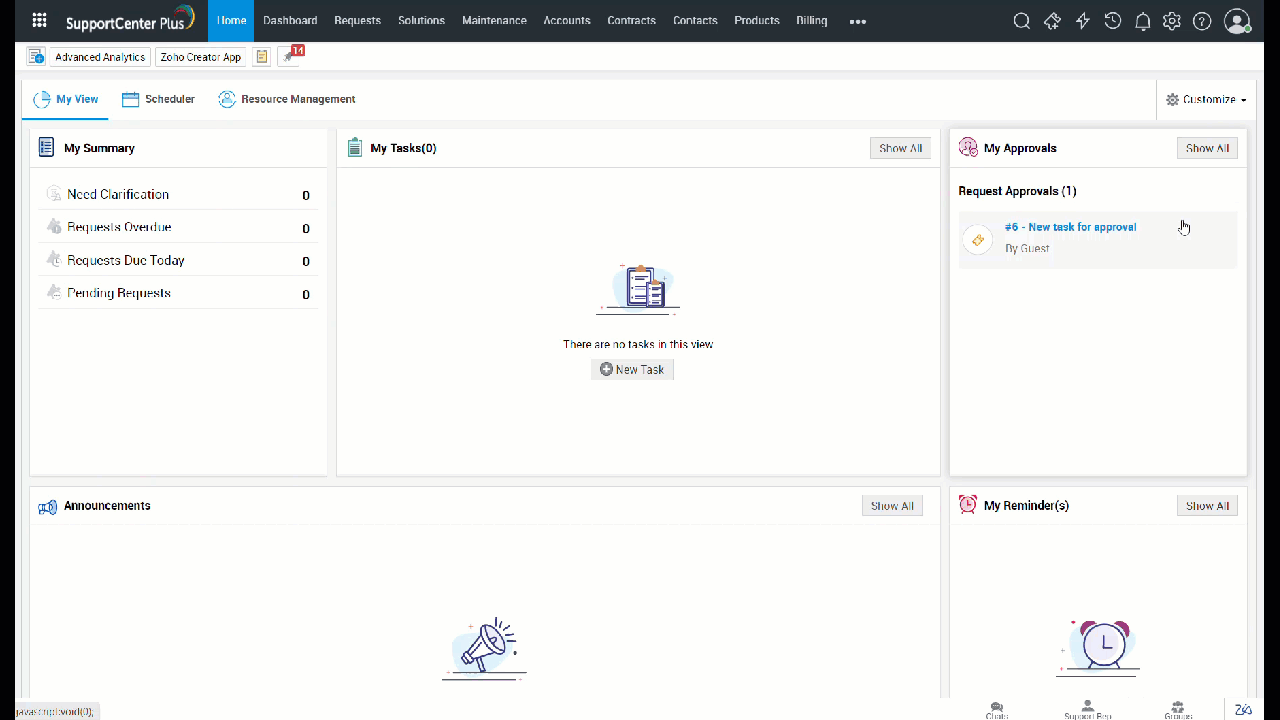Screen dimensions: 1280x720
Task: Open the Requests module tab
Action: point(357,21)
